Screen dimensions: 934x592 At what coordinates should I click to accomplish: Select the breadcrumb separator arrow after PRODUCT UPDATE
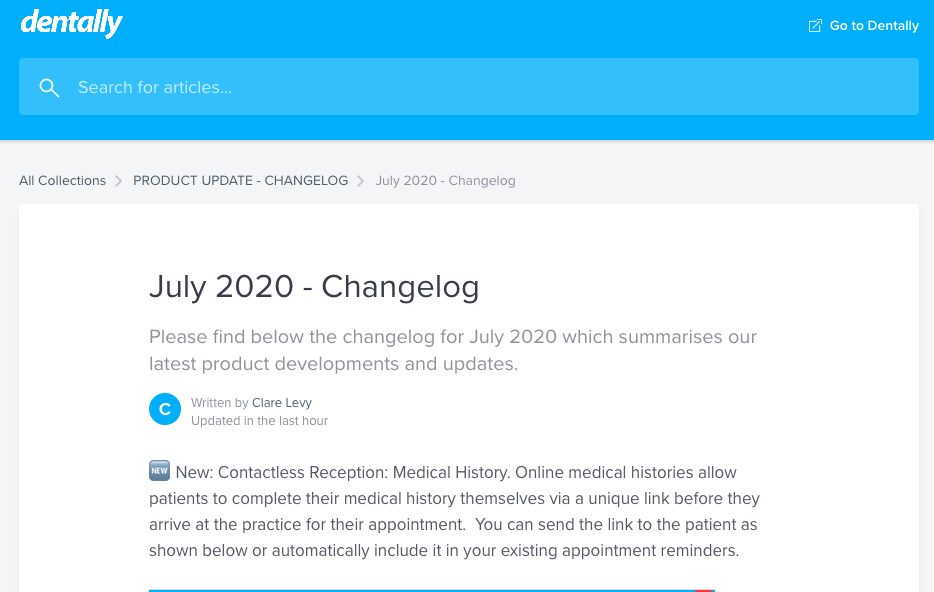pos(361,181)
